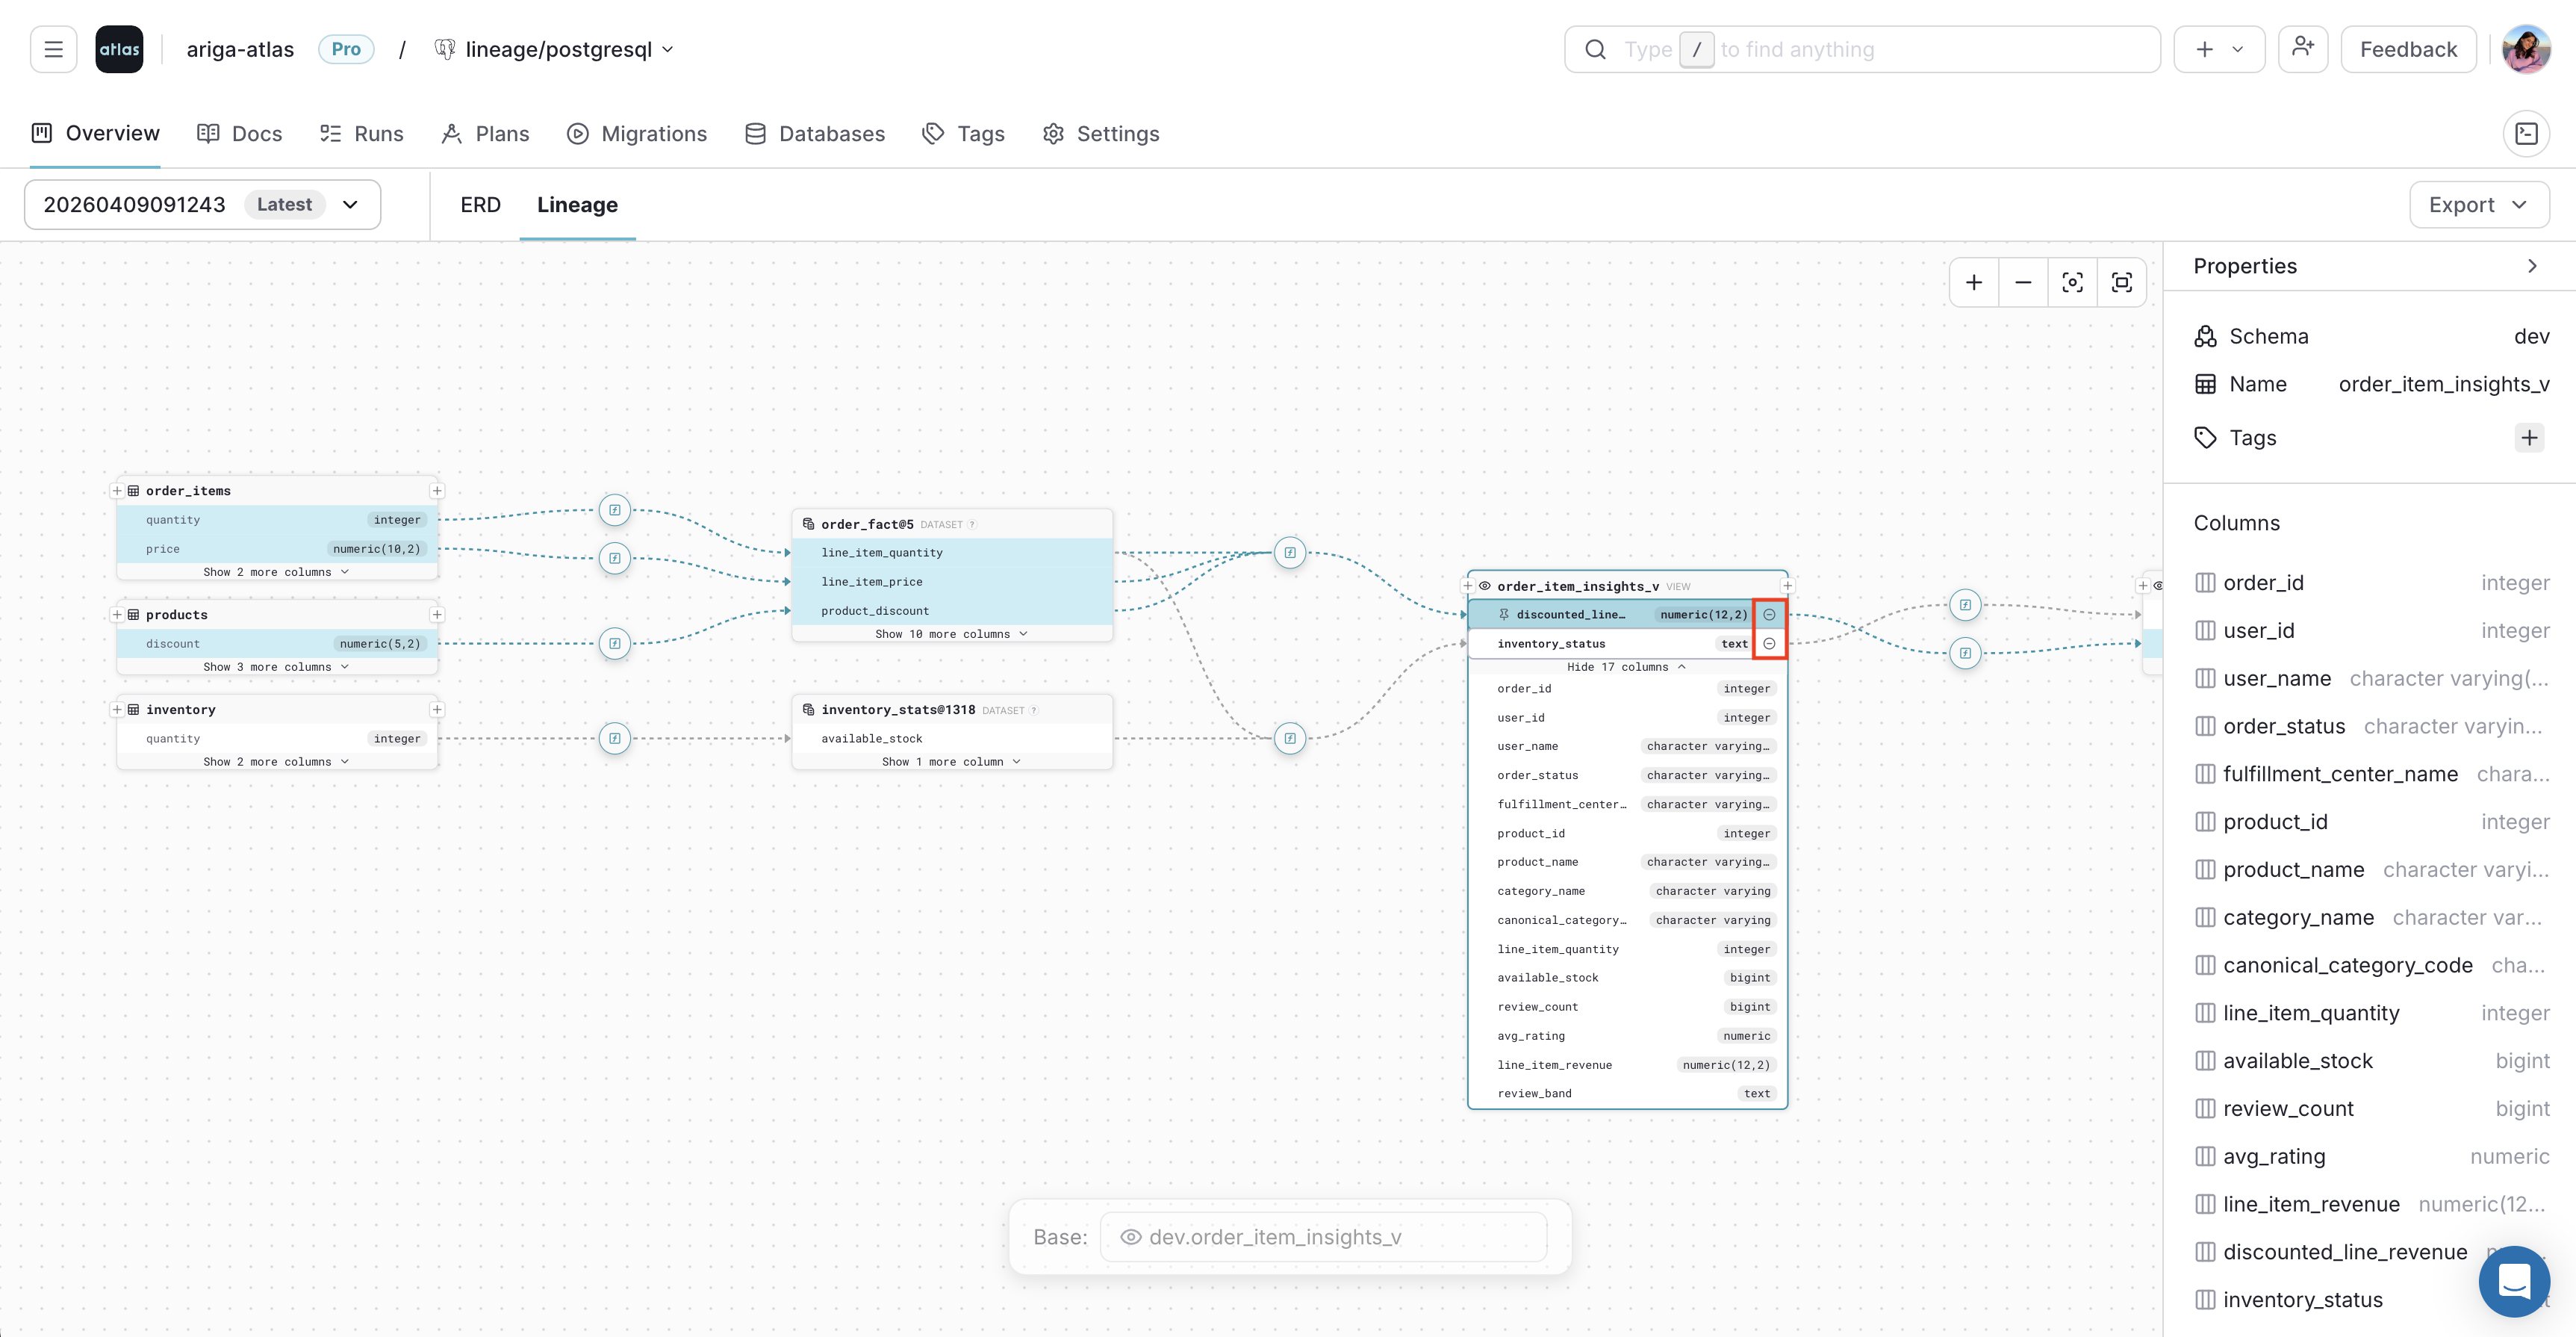Click the Atlas logo
2576x1337 pixels.
click(x=119, y=48)
